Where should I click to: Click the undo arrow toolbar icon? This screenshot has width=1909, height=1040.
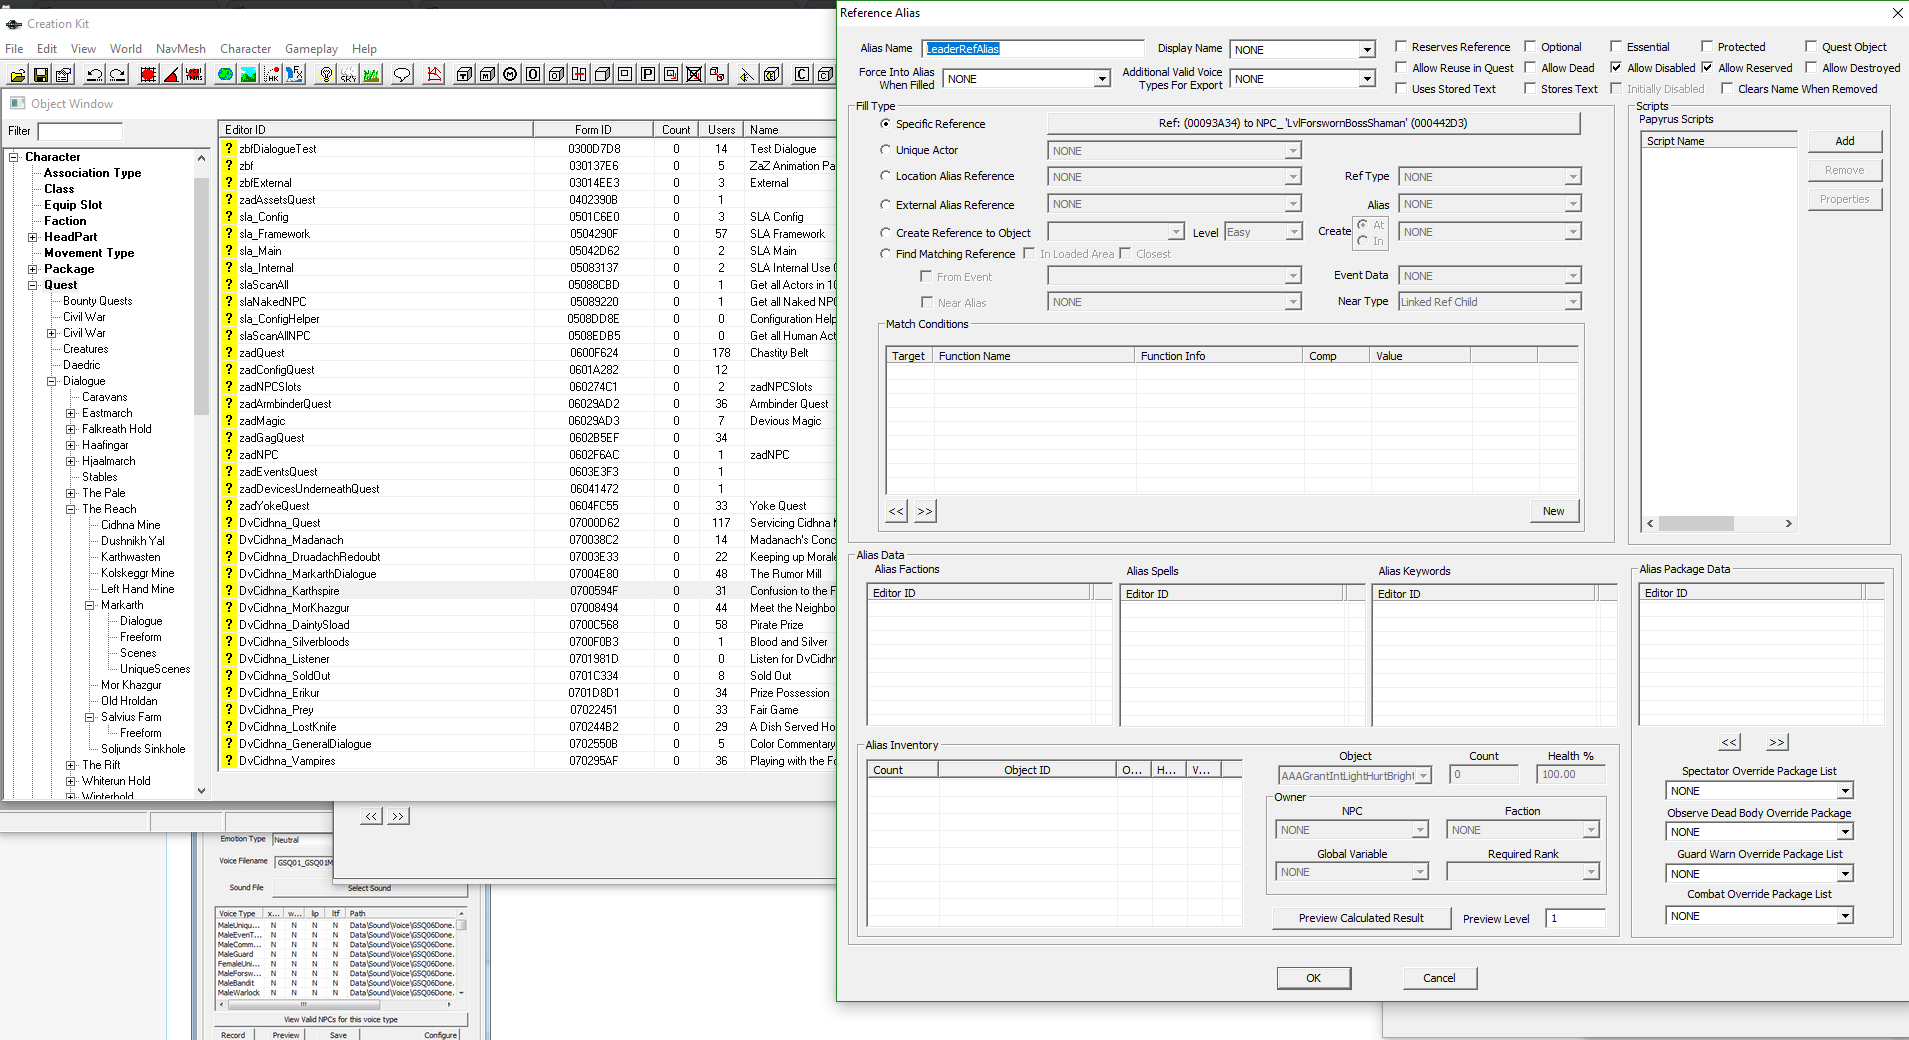coord(94,74)
